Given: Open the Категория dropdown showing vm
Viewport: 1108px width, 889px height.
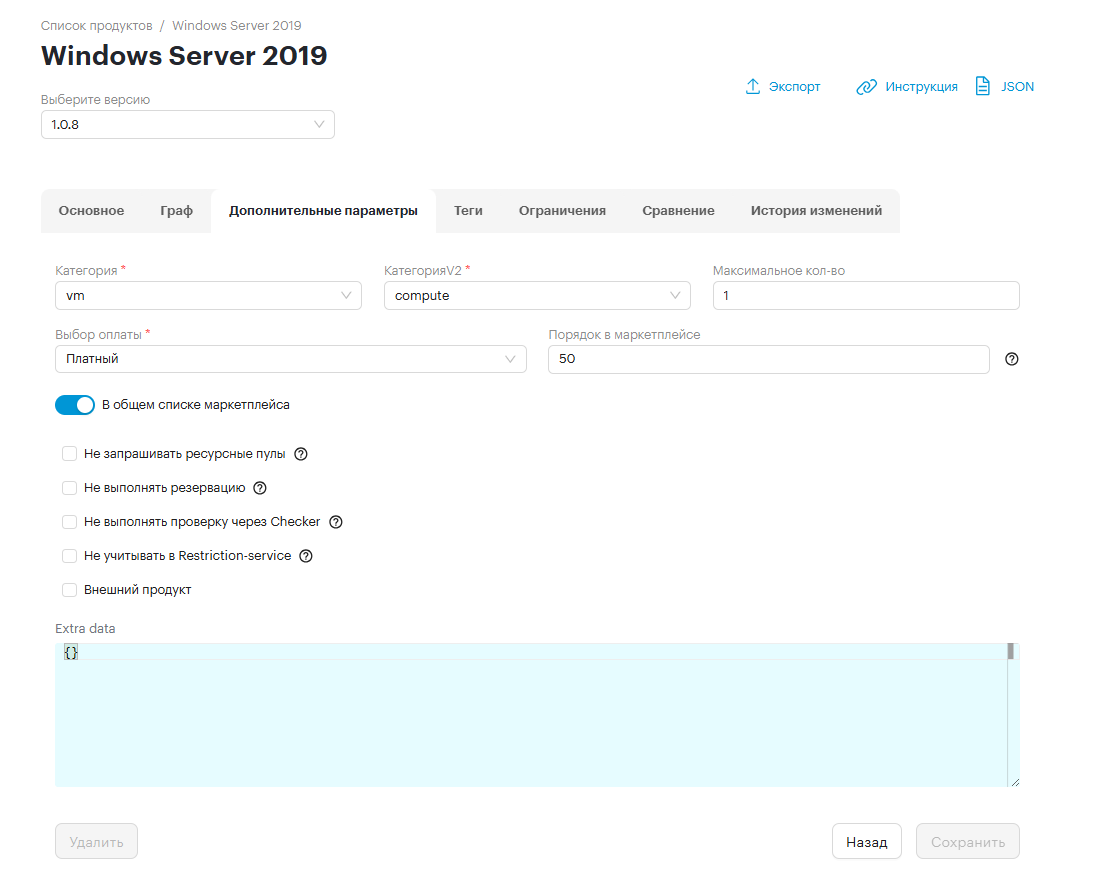Looking at the screenshot, I should tap(208, 295).
